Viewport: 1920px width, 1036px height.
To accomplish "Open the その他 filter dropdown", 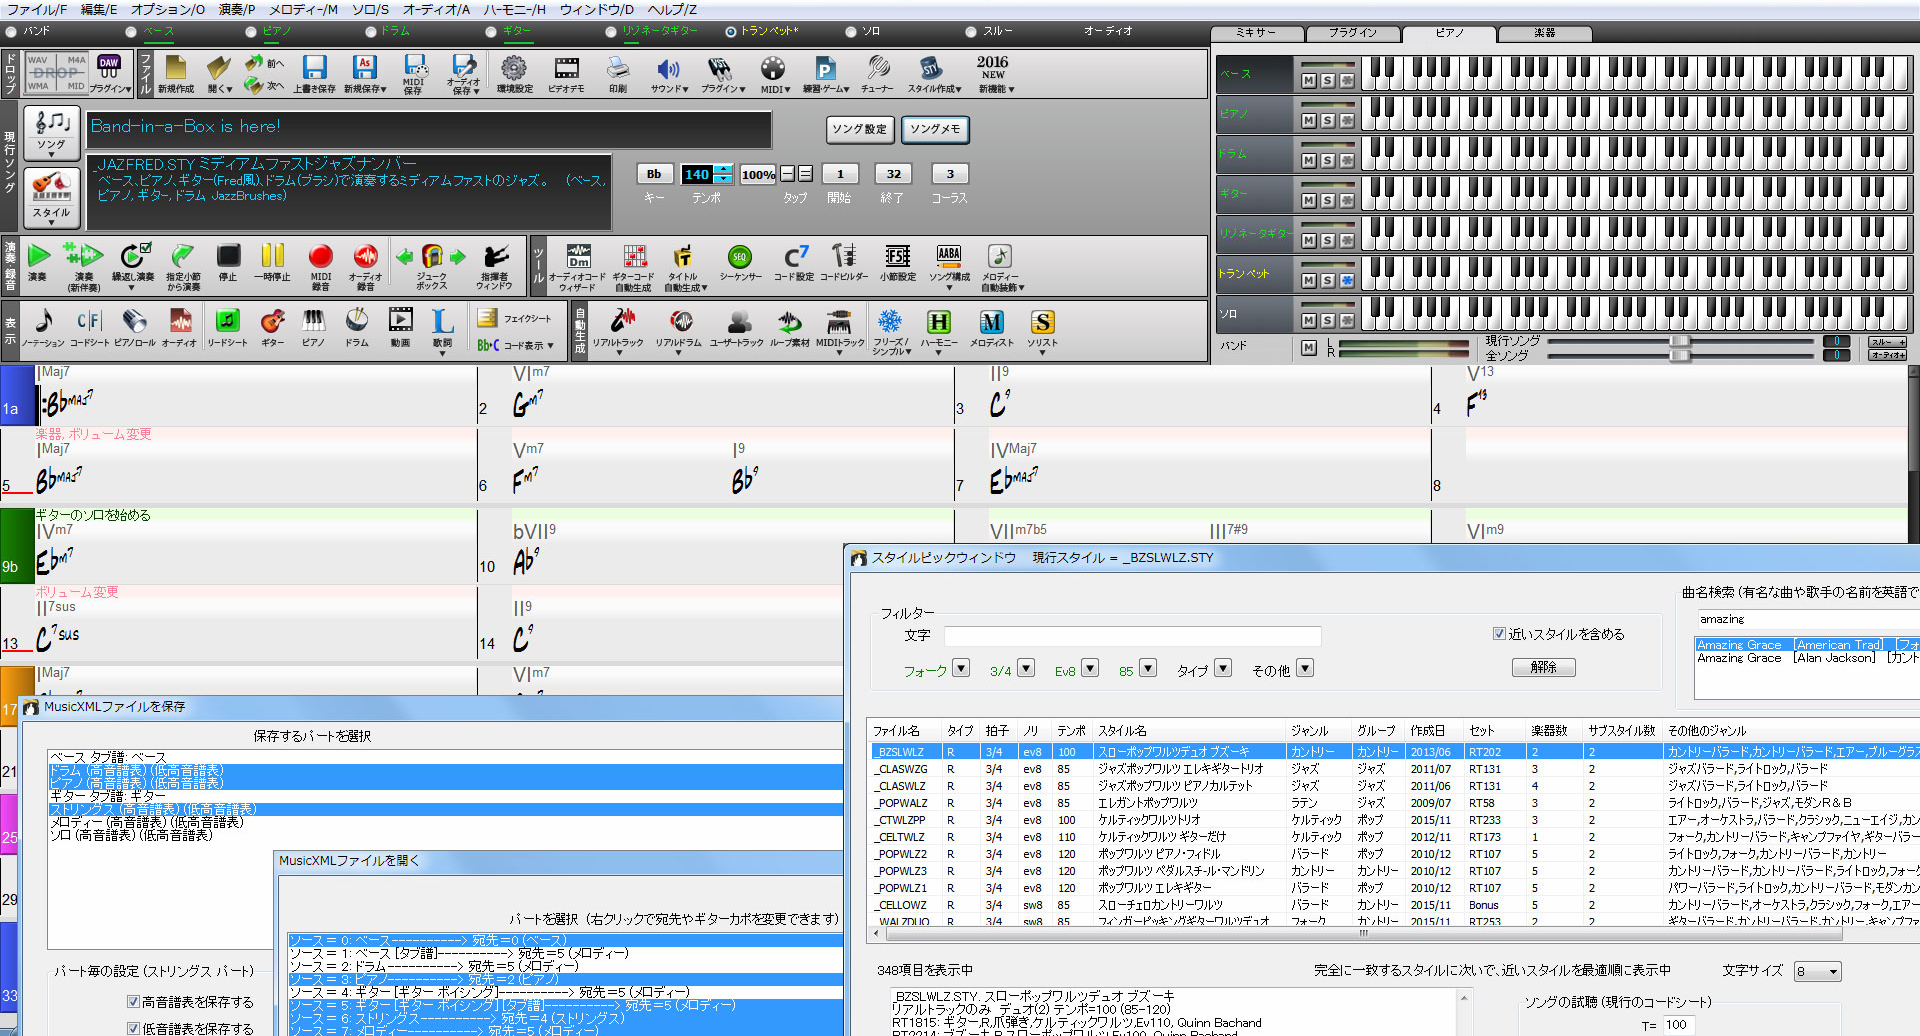I will (x=1305, y=668).
